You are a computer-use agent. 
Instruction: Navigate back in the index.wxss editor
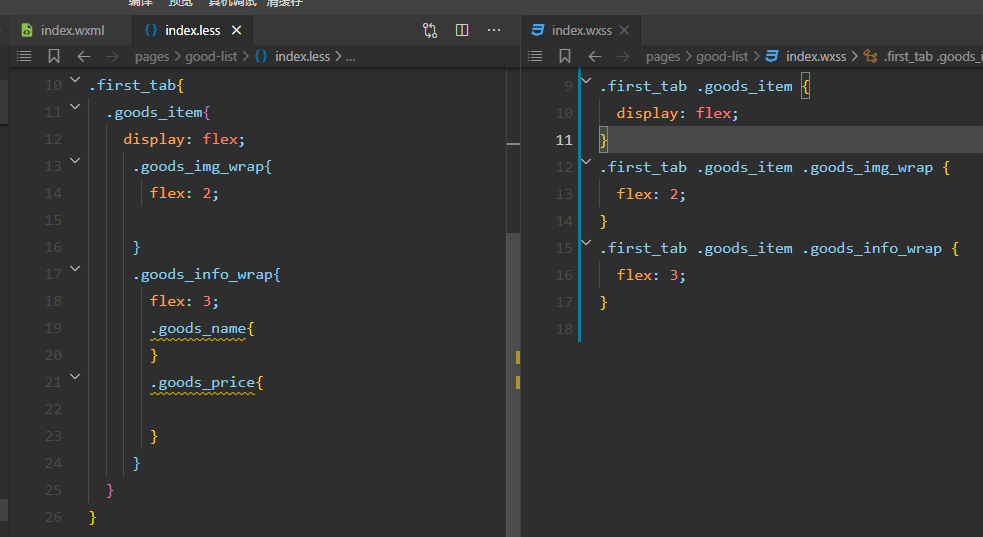(594, 56)
